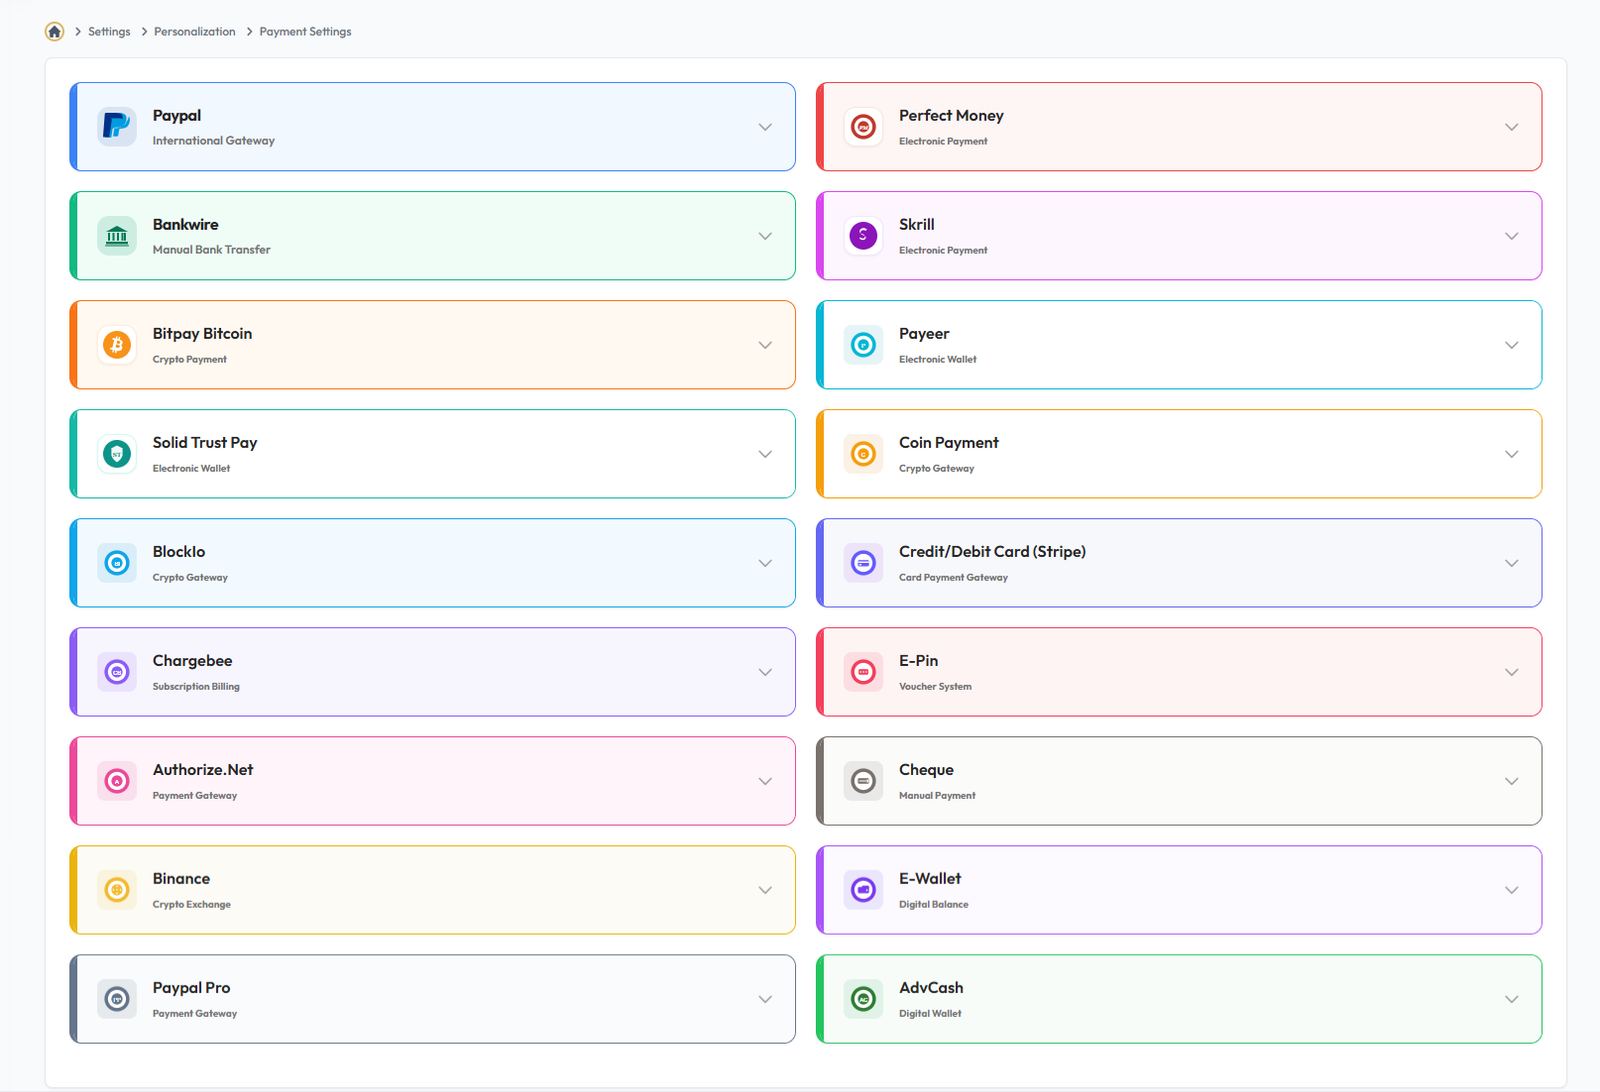Click the Cheque gray icon
The image size is (1600, 1092).
[x=863, y=781]
